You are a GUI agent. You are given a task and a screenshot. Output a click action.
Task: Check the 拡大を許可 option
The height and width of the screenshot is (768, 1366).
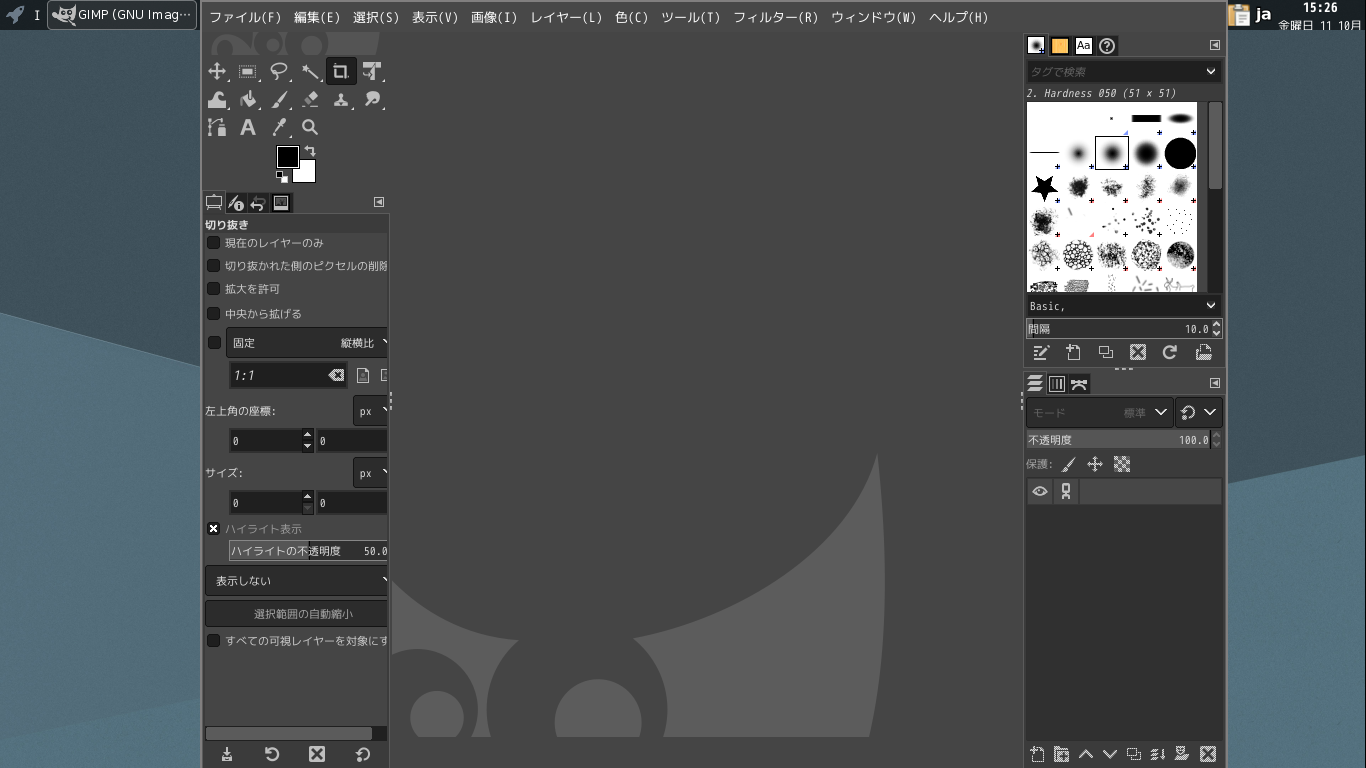(213, 288)
